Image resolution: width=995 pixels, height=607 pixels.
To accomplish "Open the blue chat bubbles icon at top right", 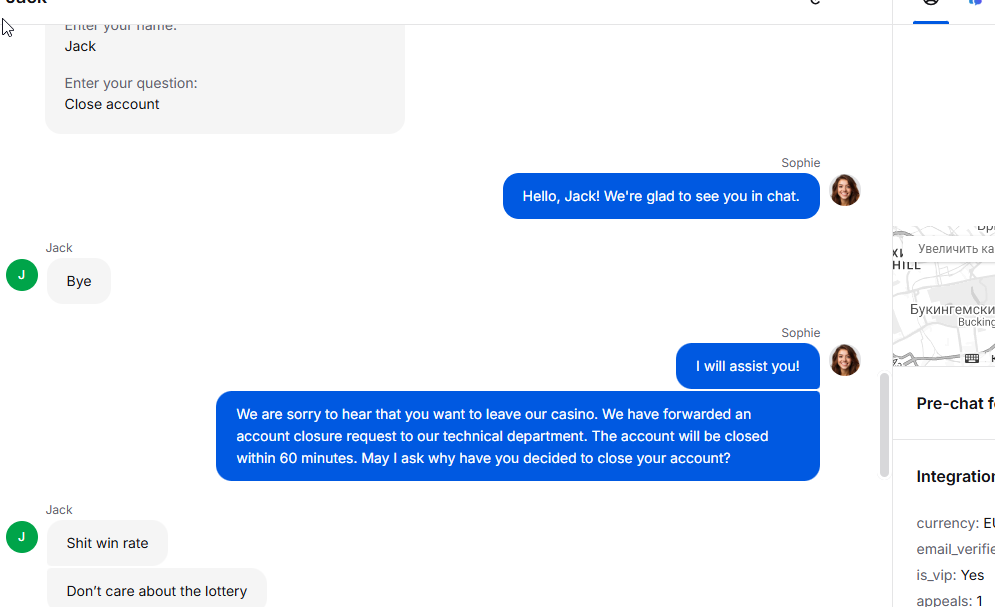I will click(976, 3).
